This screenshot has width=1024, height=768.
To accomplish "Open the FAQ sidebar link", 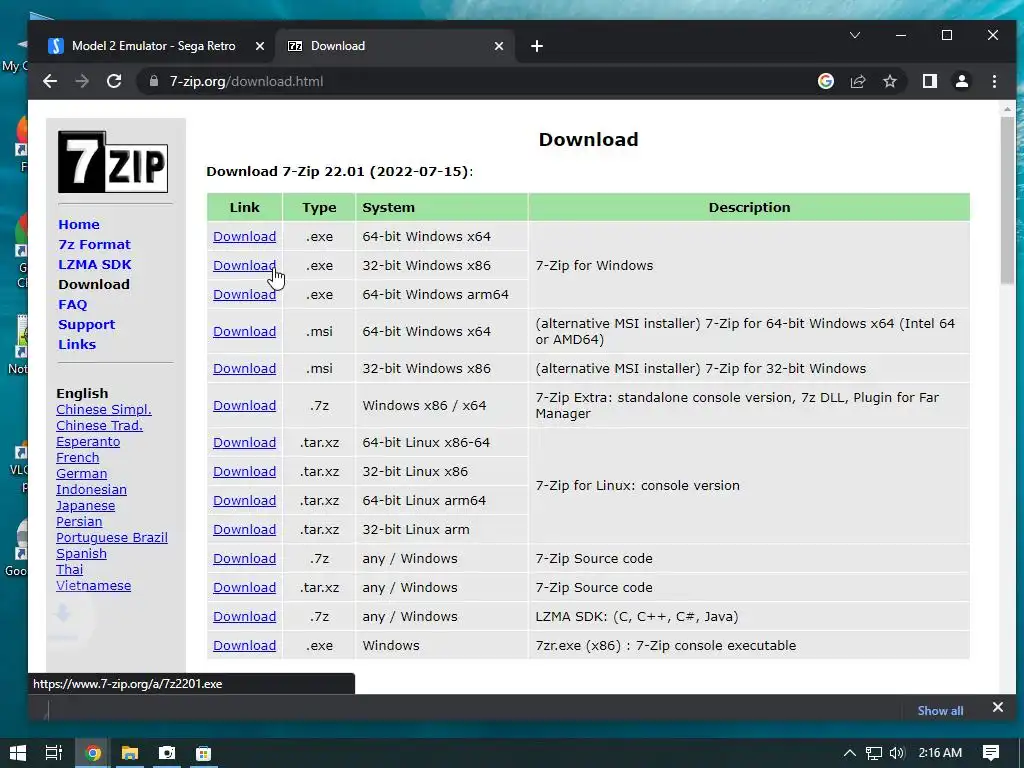I will (72, 304).
